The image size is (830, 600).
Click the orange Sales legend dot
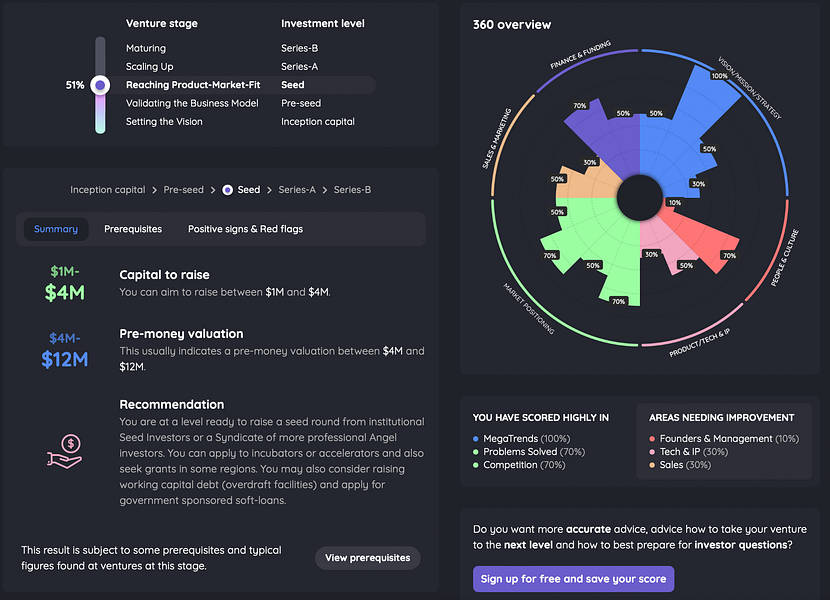(x=652, y=465)
